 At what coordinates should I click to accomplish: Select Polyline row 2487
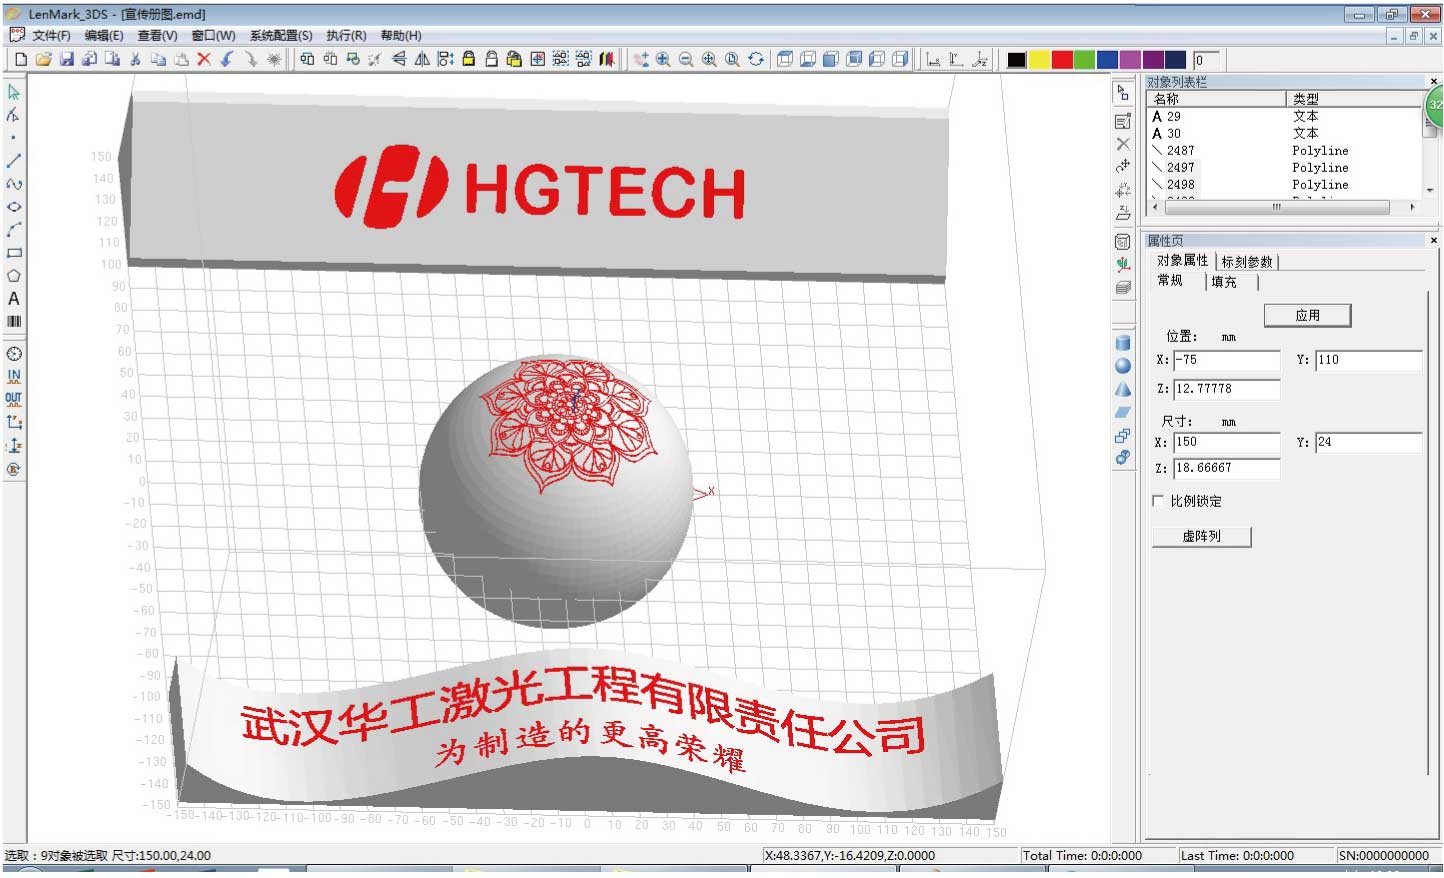pos(1284,150)
